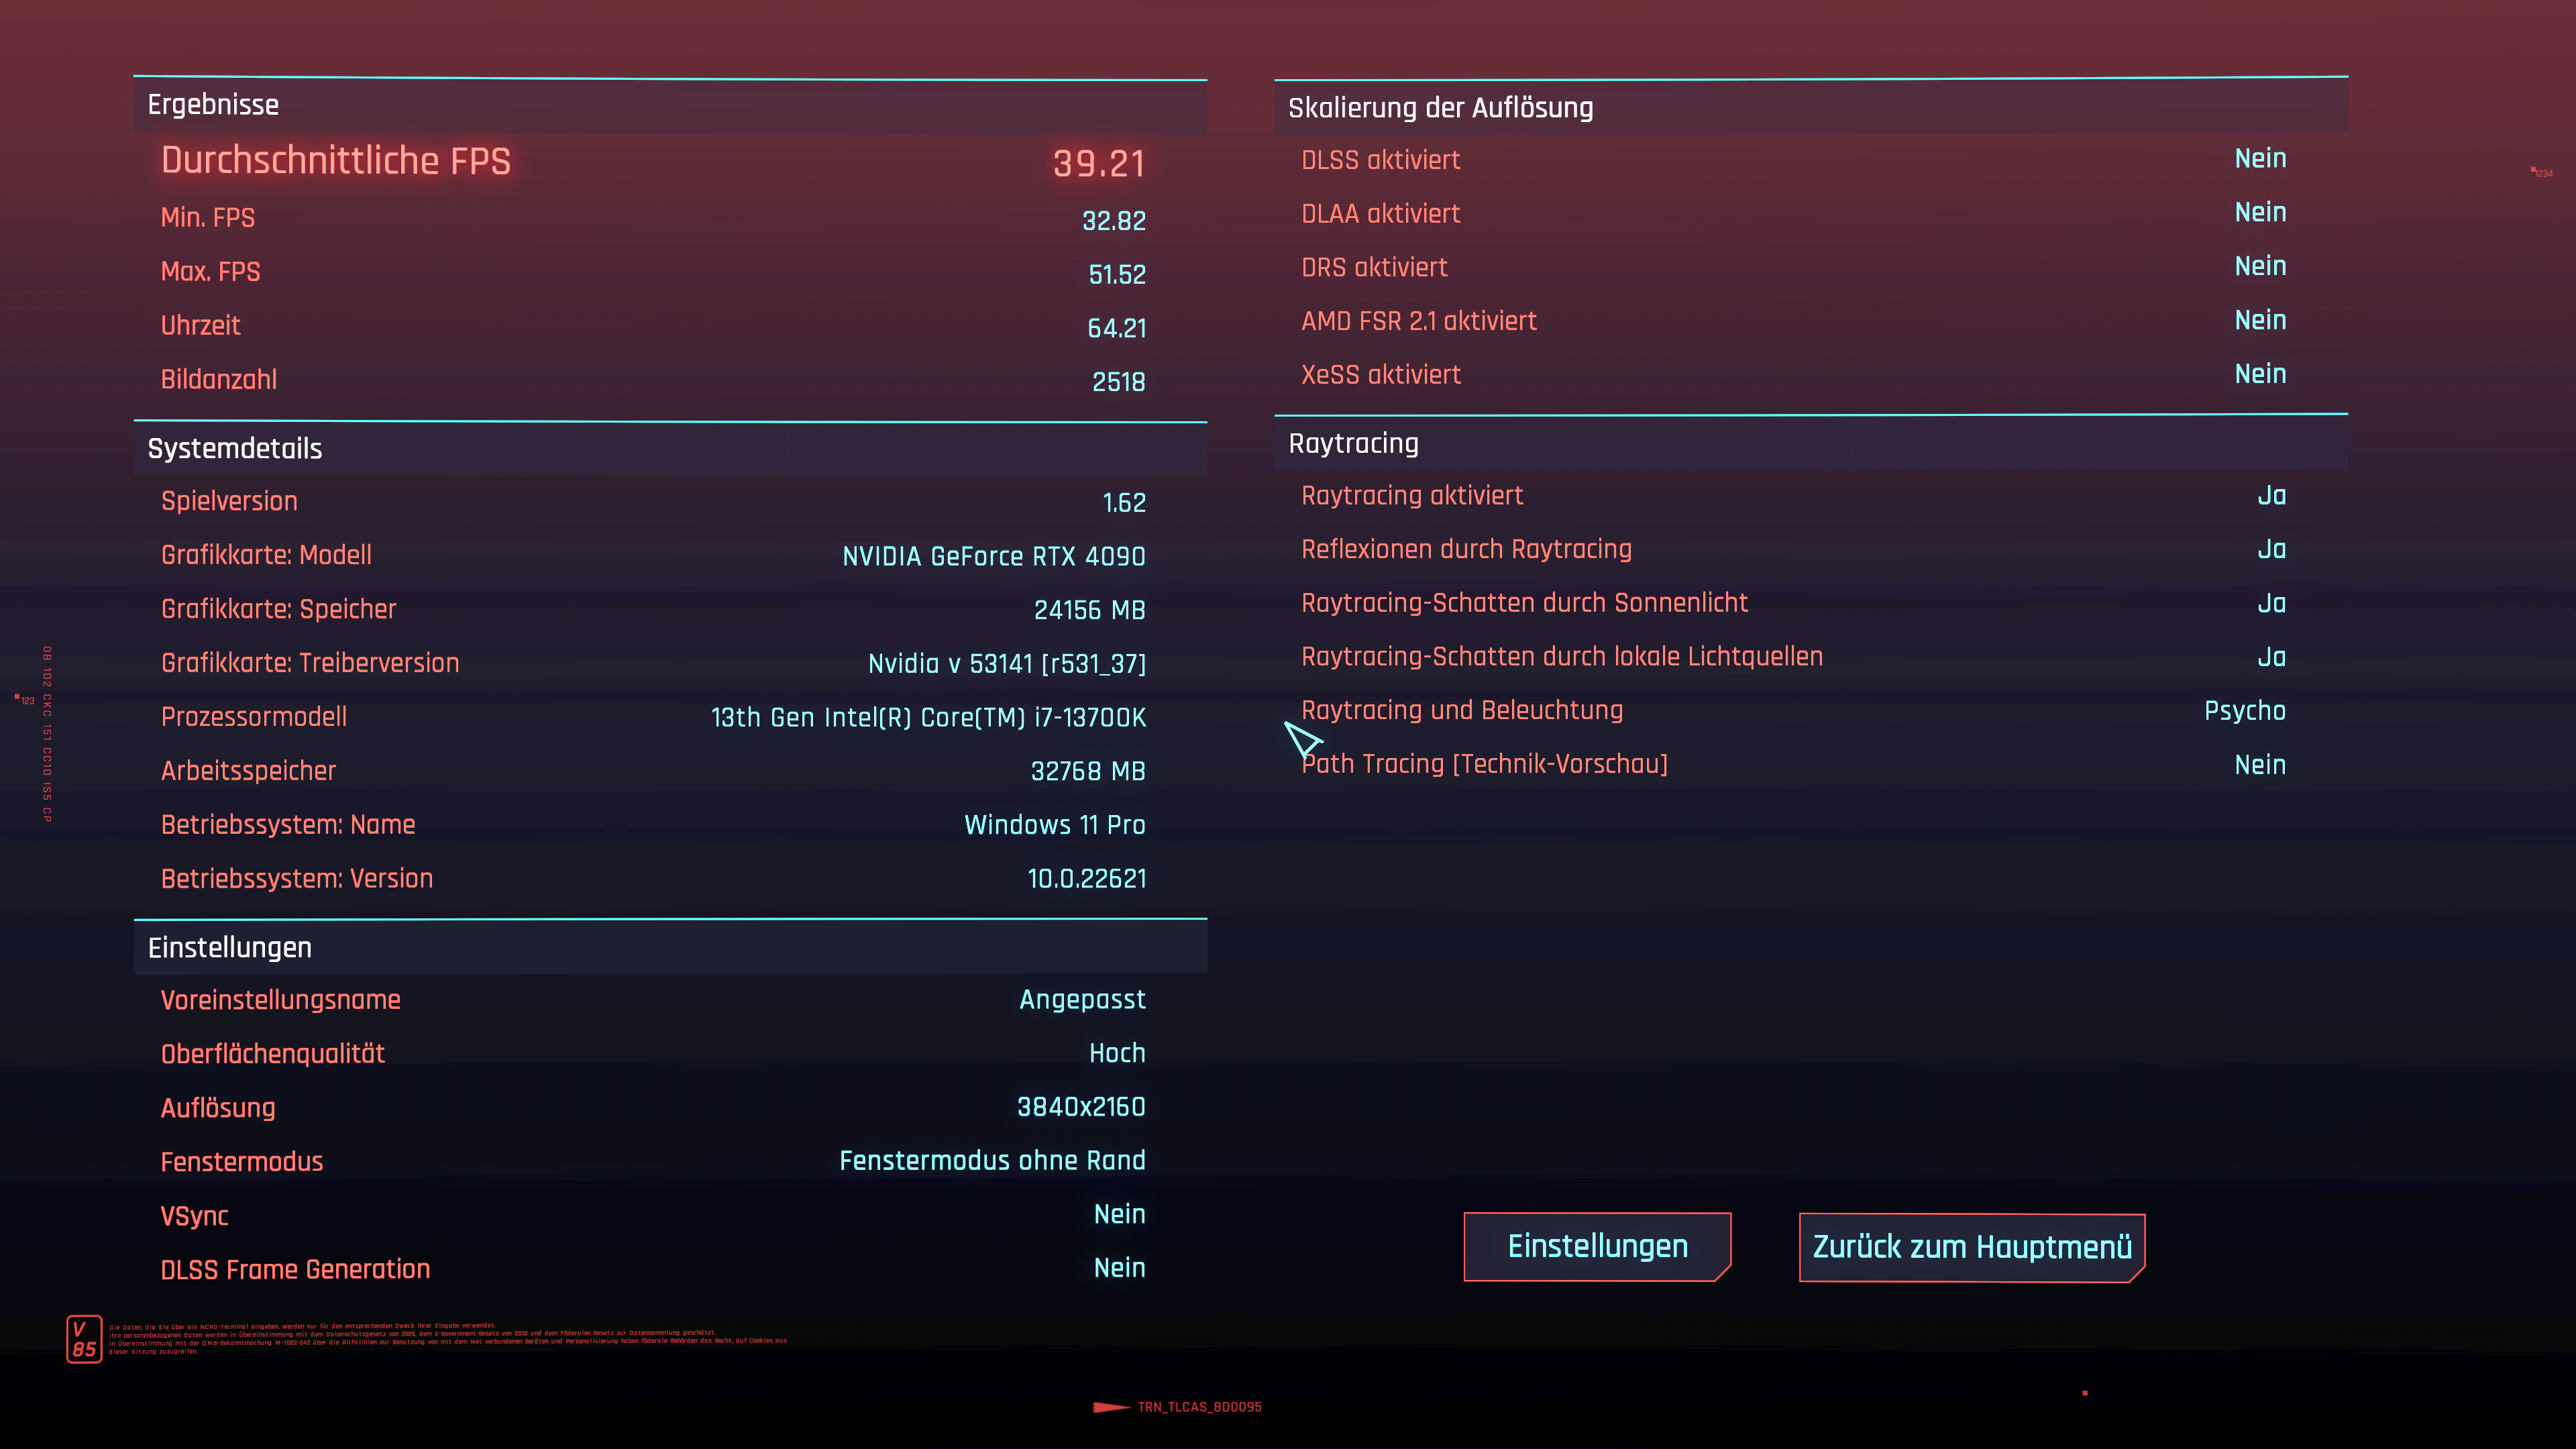Select the Ergebnisse section header

(213, 105)
